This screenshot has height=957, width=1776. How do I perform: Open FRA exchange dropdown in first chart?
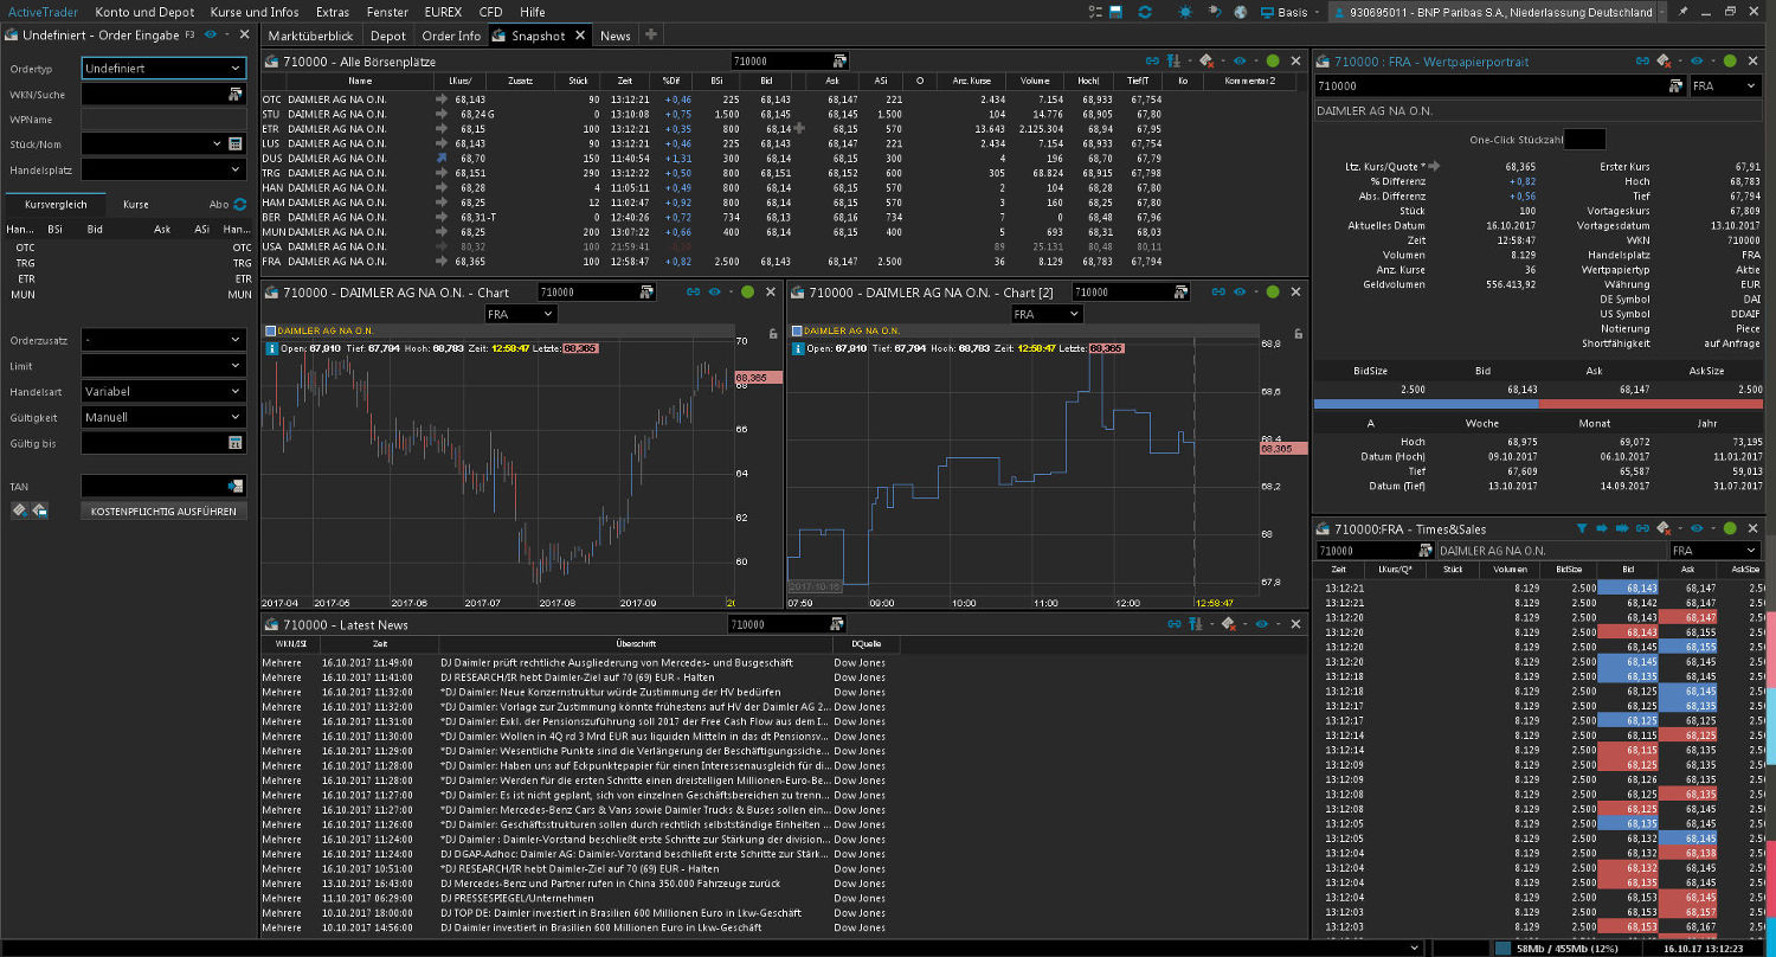coord(520,314)
